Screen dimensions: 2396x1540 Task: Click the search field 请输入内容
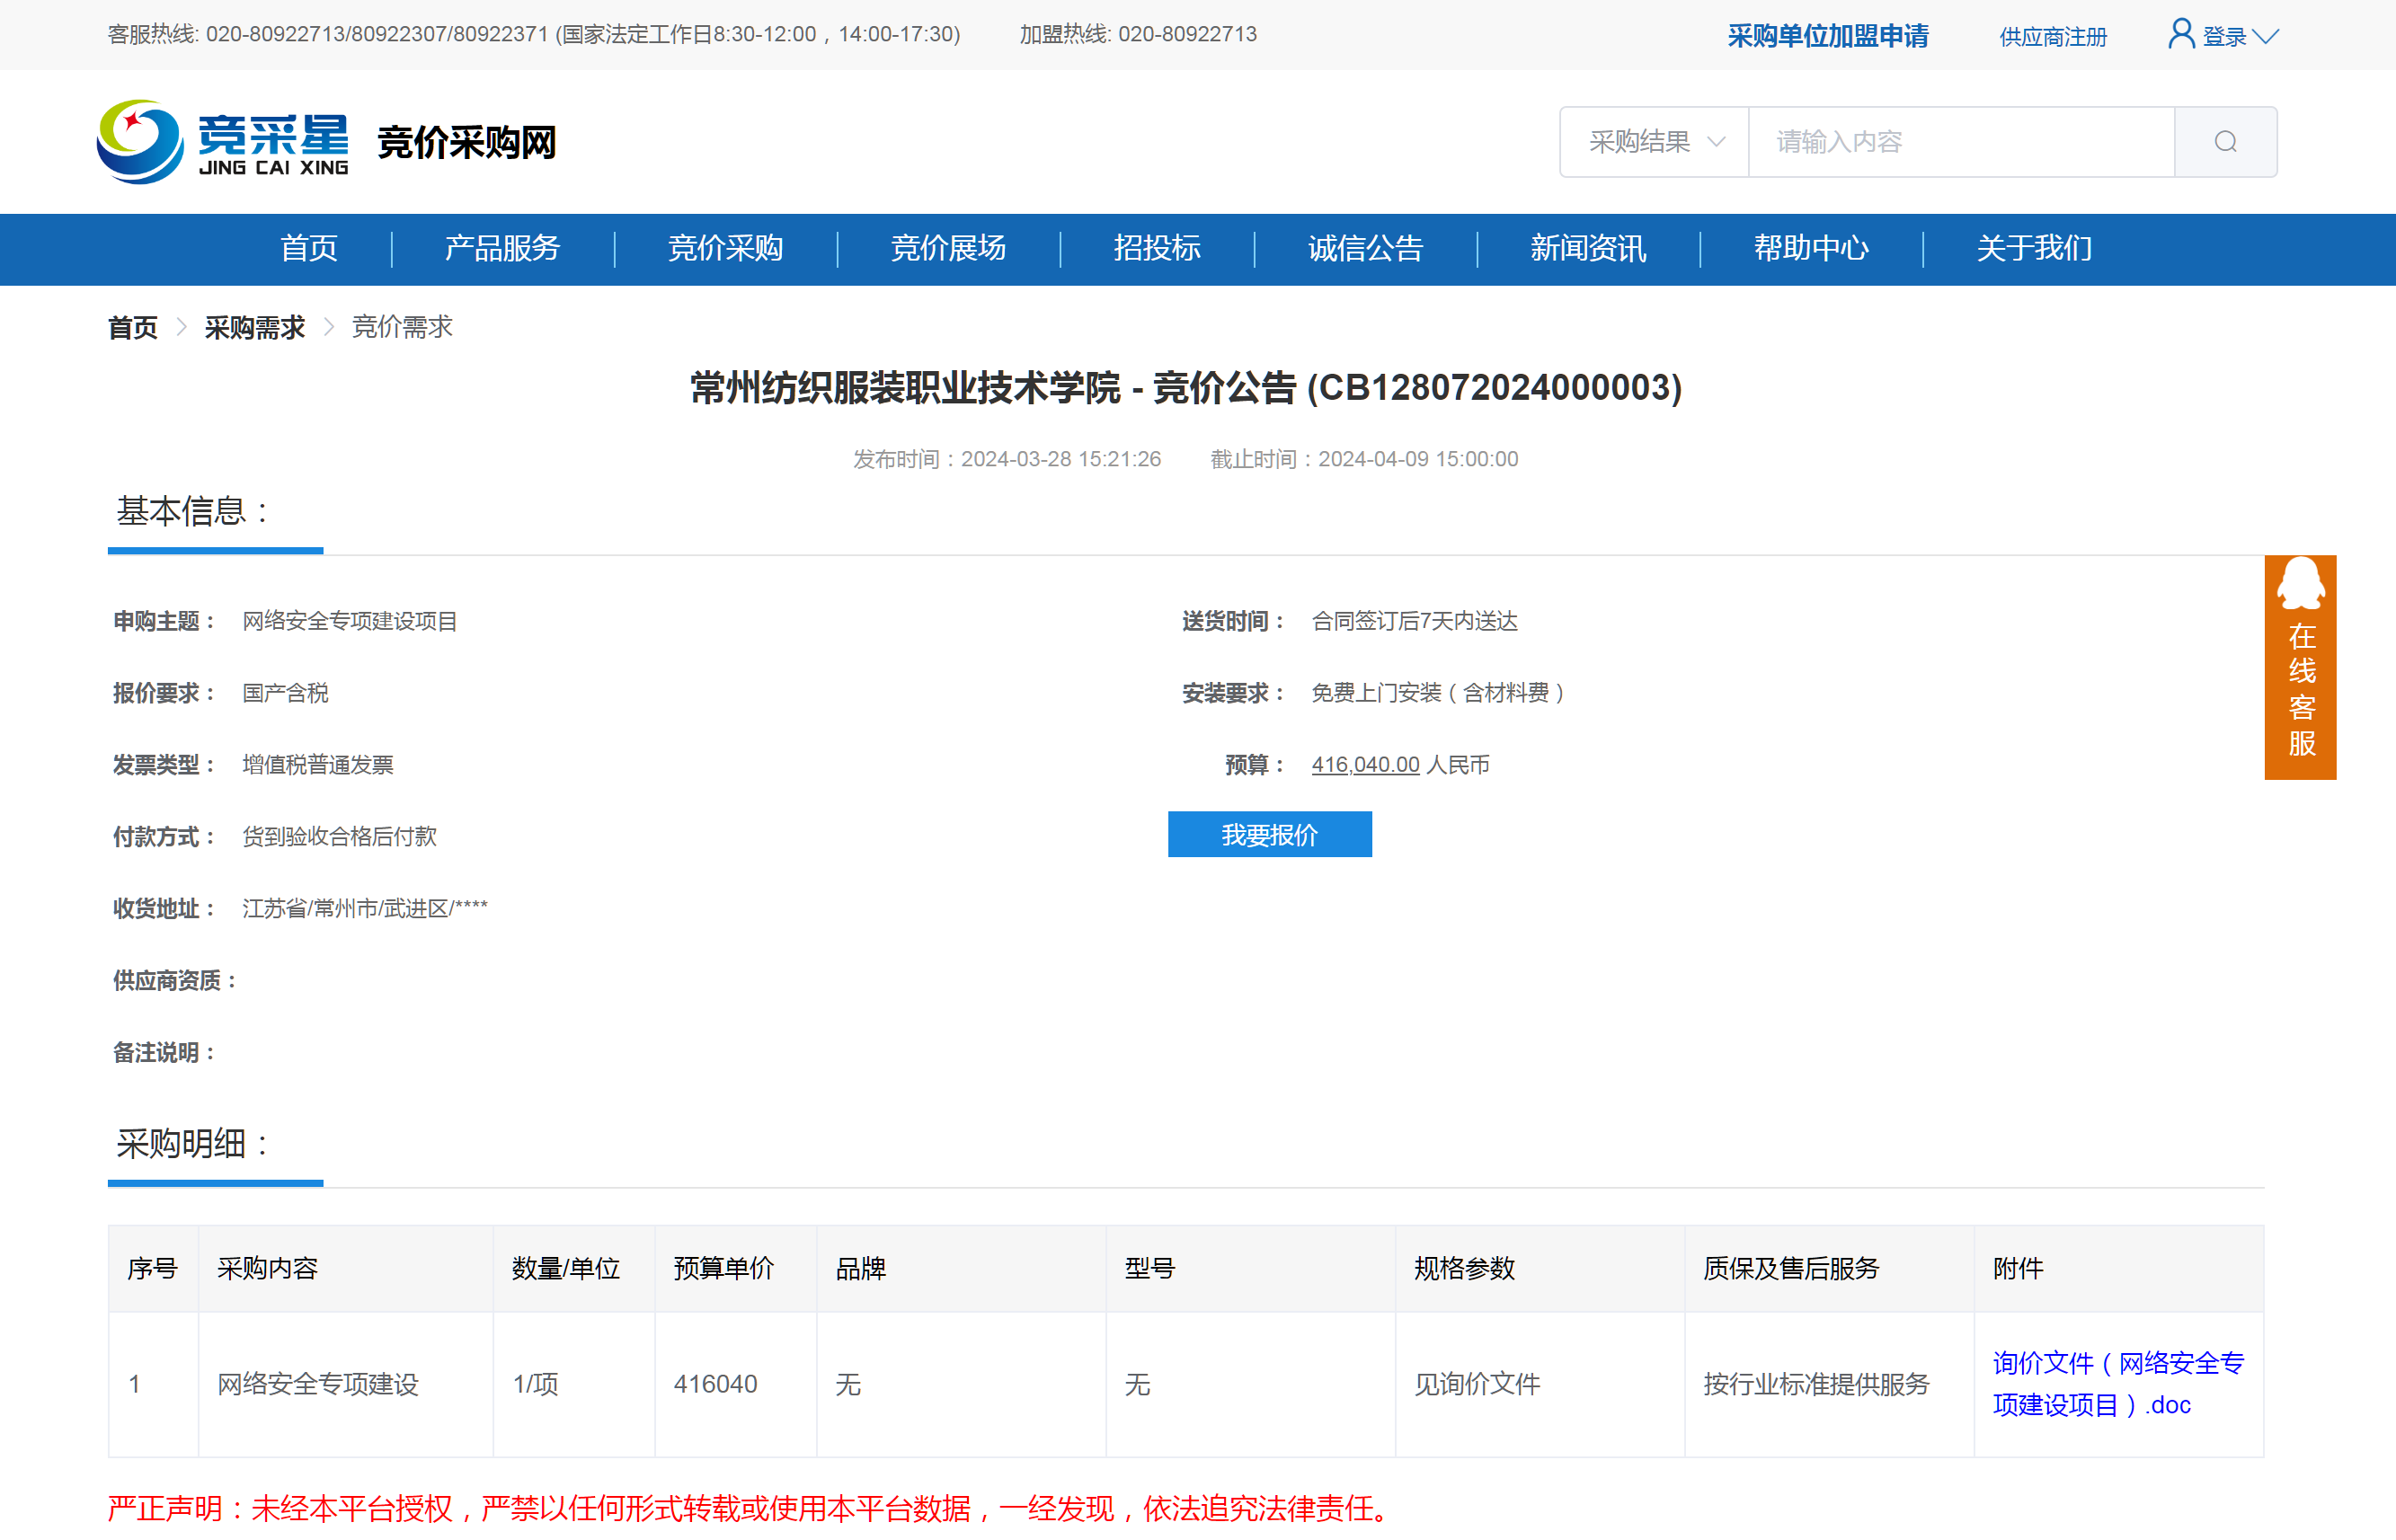(x=1960, y=142)
